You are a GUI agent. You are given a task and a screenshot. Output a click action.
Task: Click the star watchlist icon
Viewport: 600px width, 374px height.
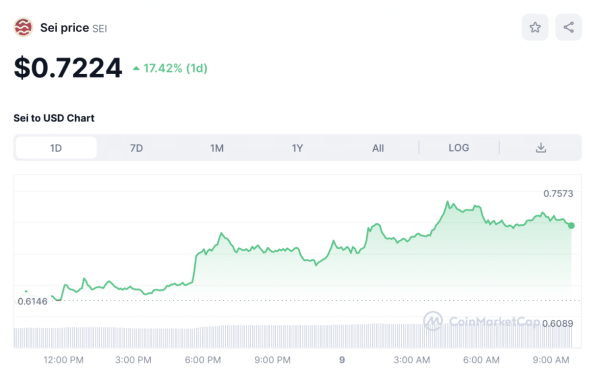pos(535,27)
